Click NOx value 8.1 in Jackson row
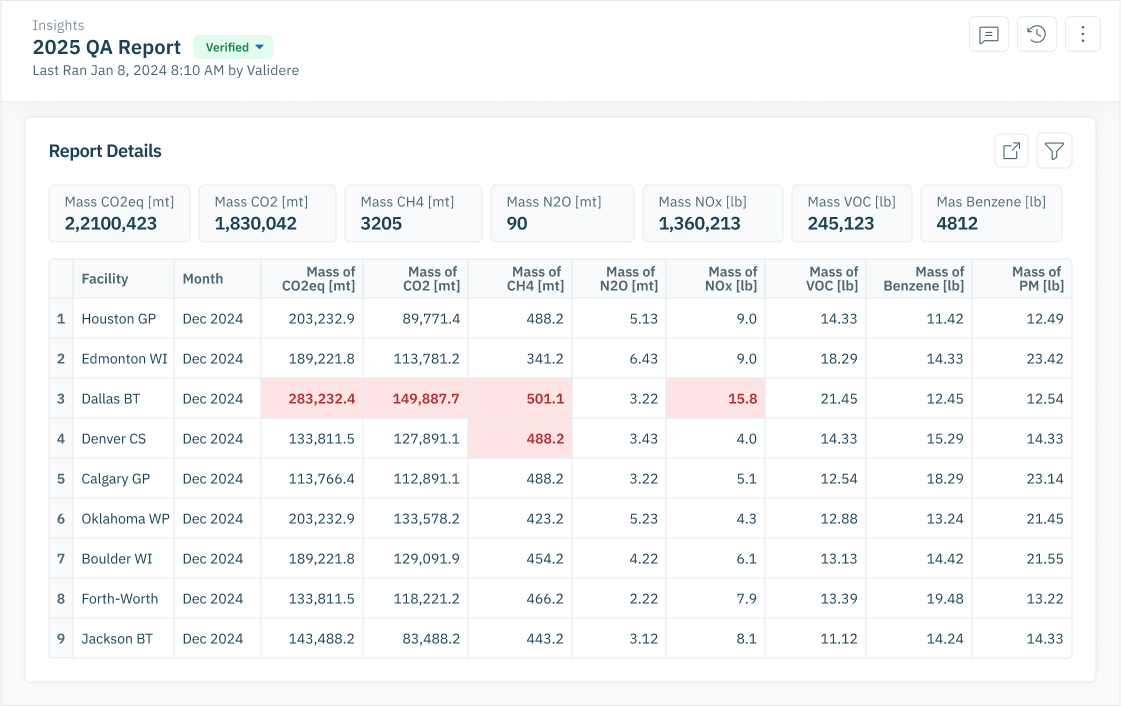Screen dimensions: 1121x706 click(x=746, y=639)
